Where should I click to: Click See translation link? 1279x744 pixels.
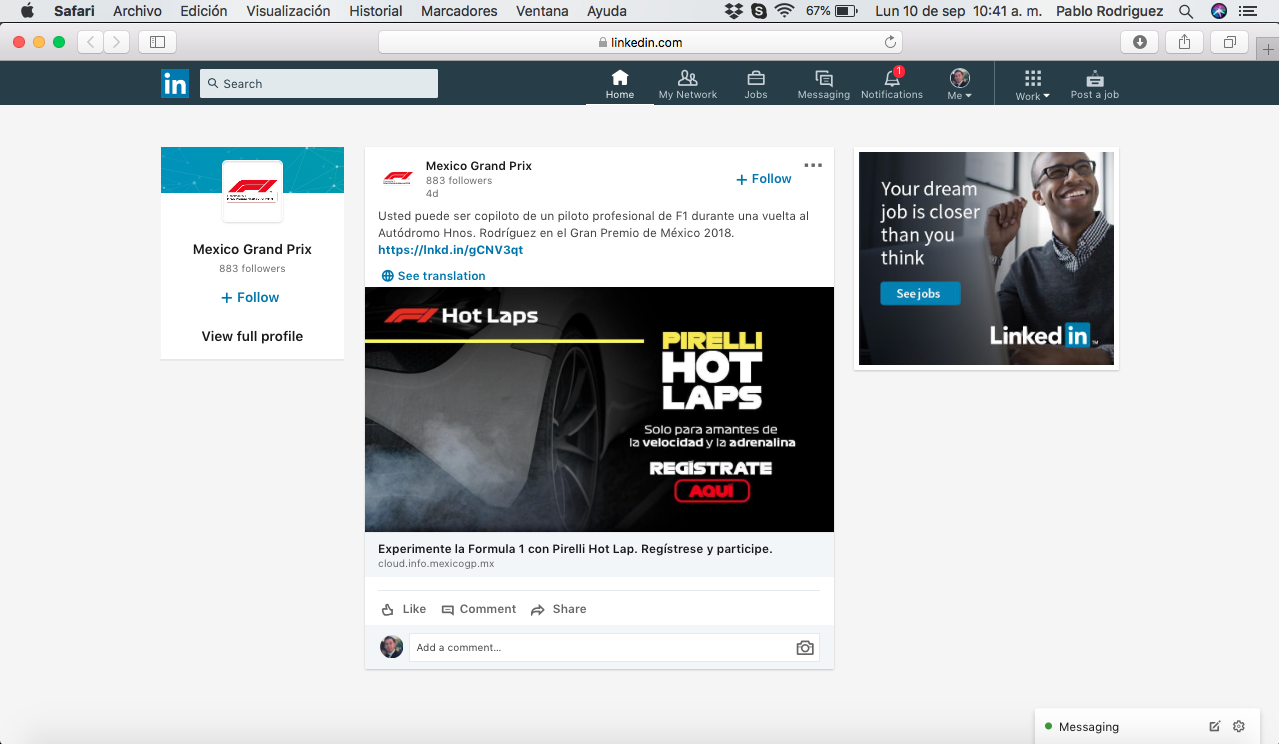point(434,276)
